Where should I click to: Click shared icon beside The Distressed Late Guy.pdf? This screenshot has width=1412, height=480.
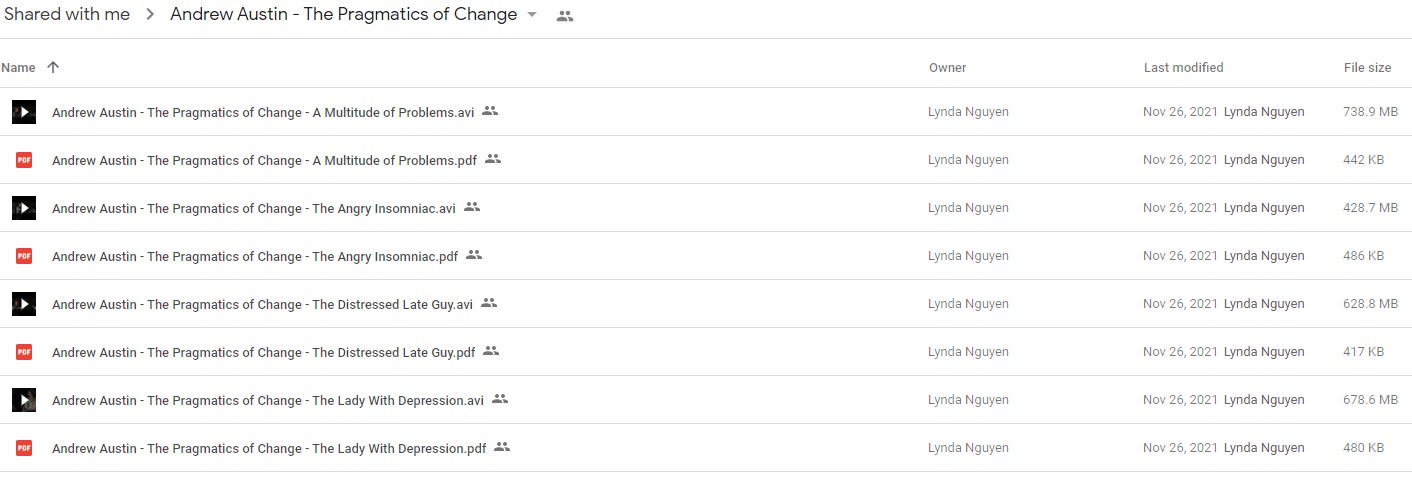pyautogui.click(x=491, y=351)
